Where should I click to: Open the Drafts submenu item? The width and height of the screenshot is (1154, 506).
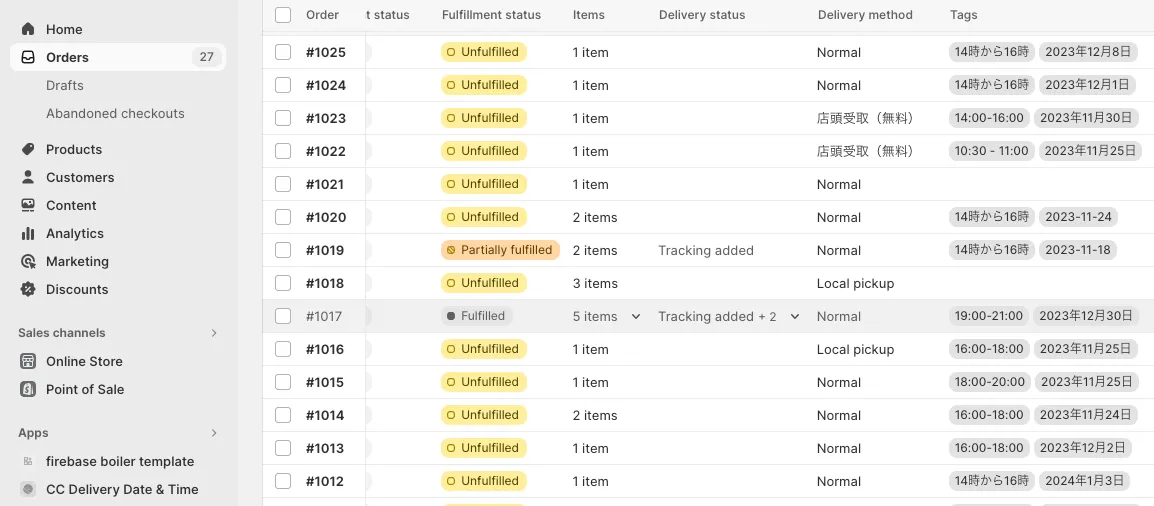65,85
